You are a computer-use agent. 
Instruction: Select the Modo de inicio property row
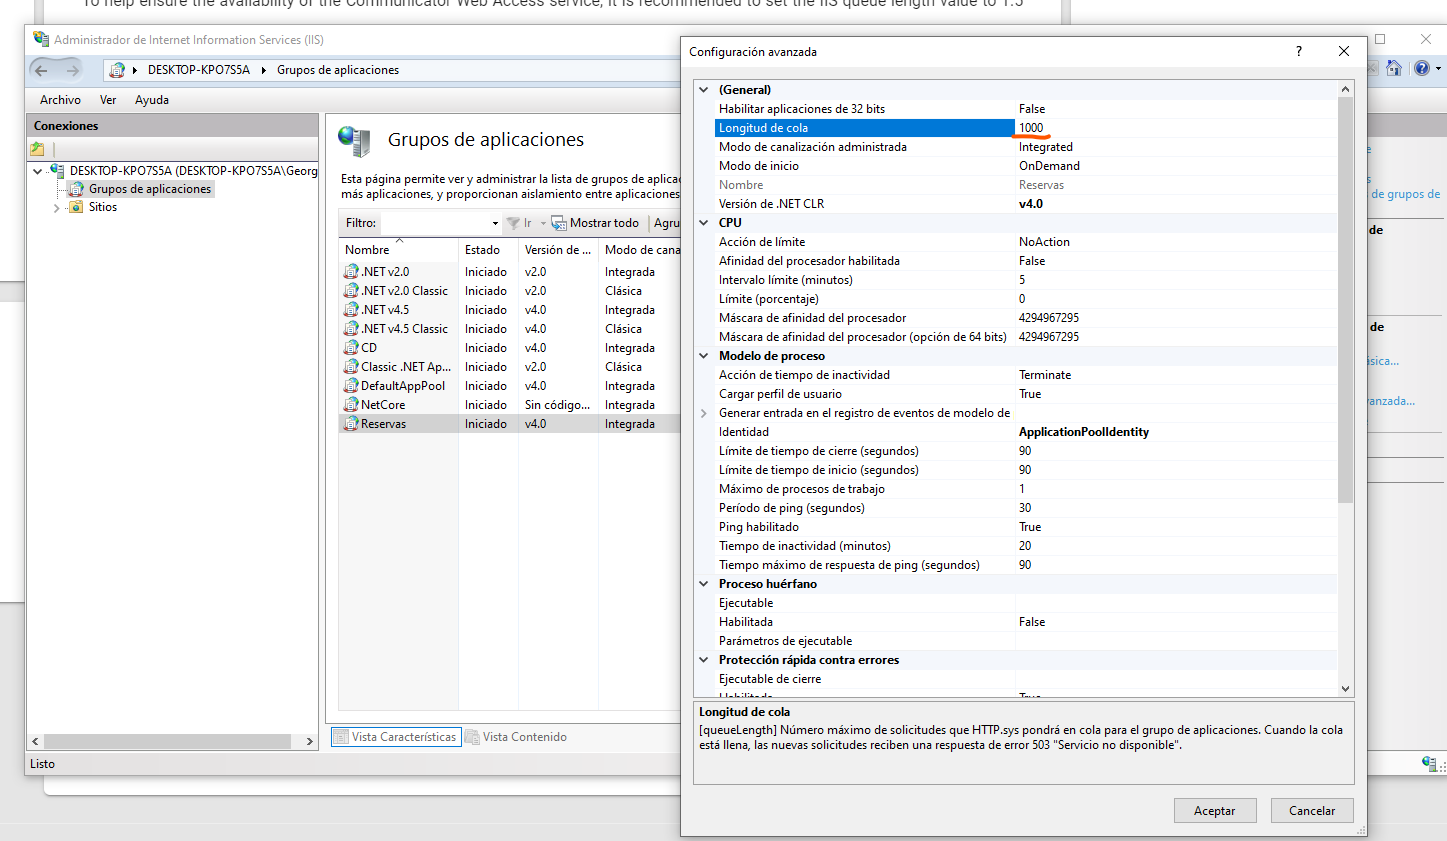pos(1025,166)
